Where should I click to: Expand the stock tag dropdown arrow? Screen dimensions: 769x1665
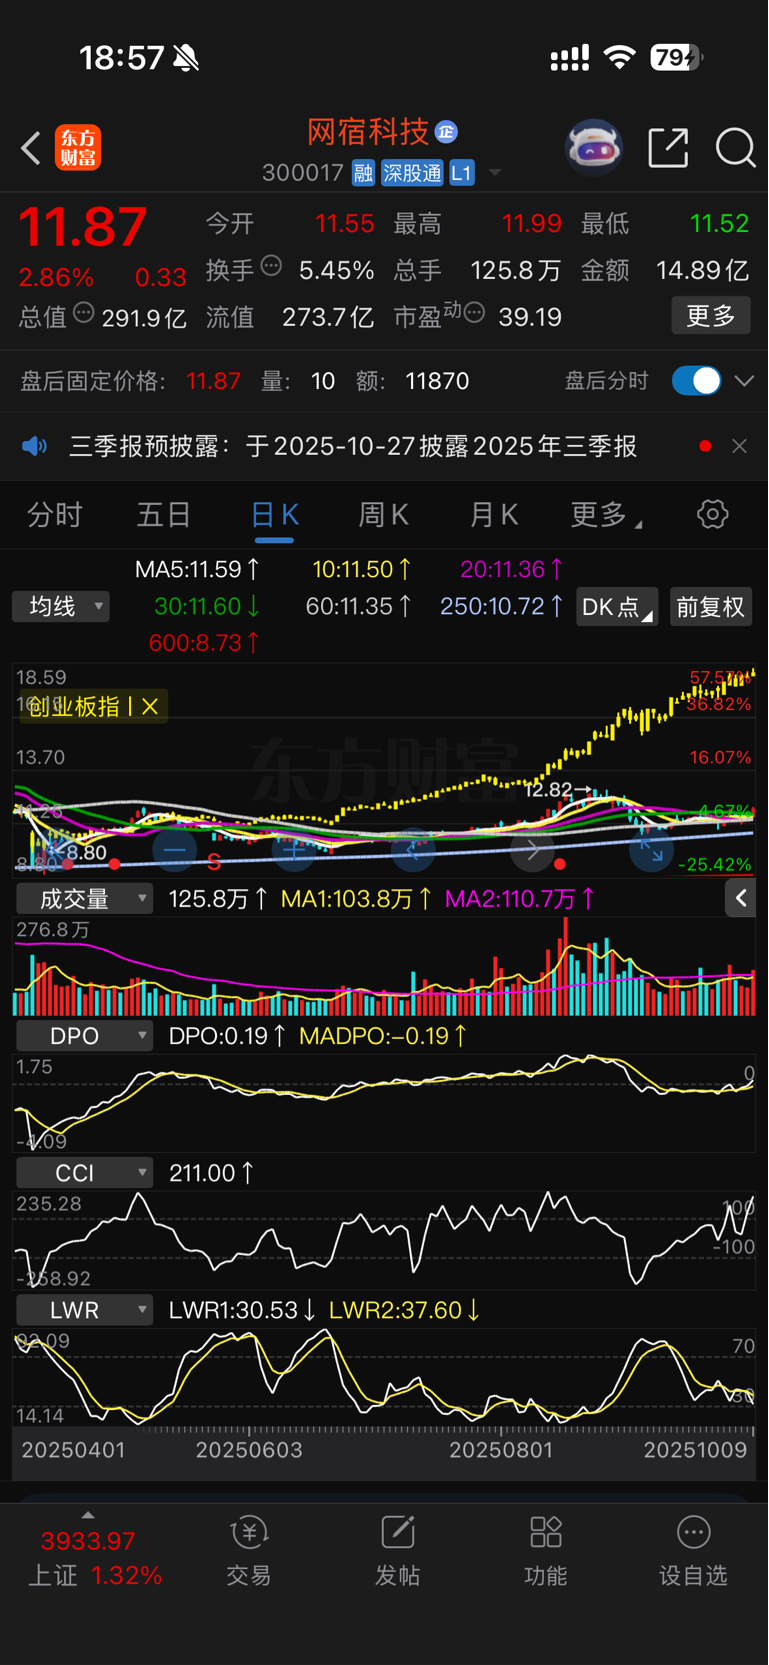(495, 173)
